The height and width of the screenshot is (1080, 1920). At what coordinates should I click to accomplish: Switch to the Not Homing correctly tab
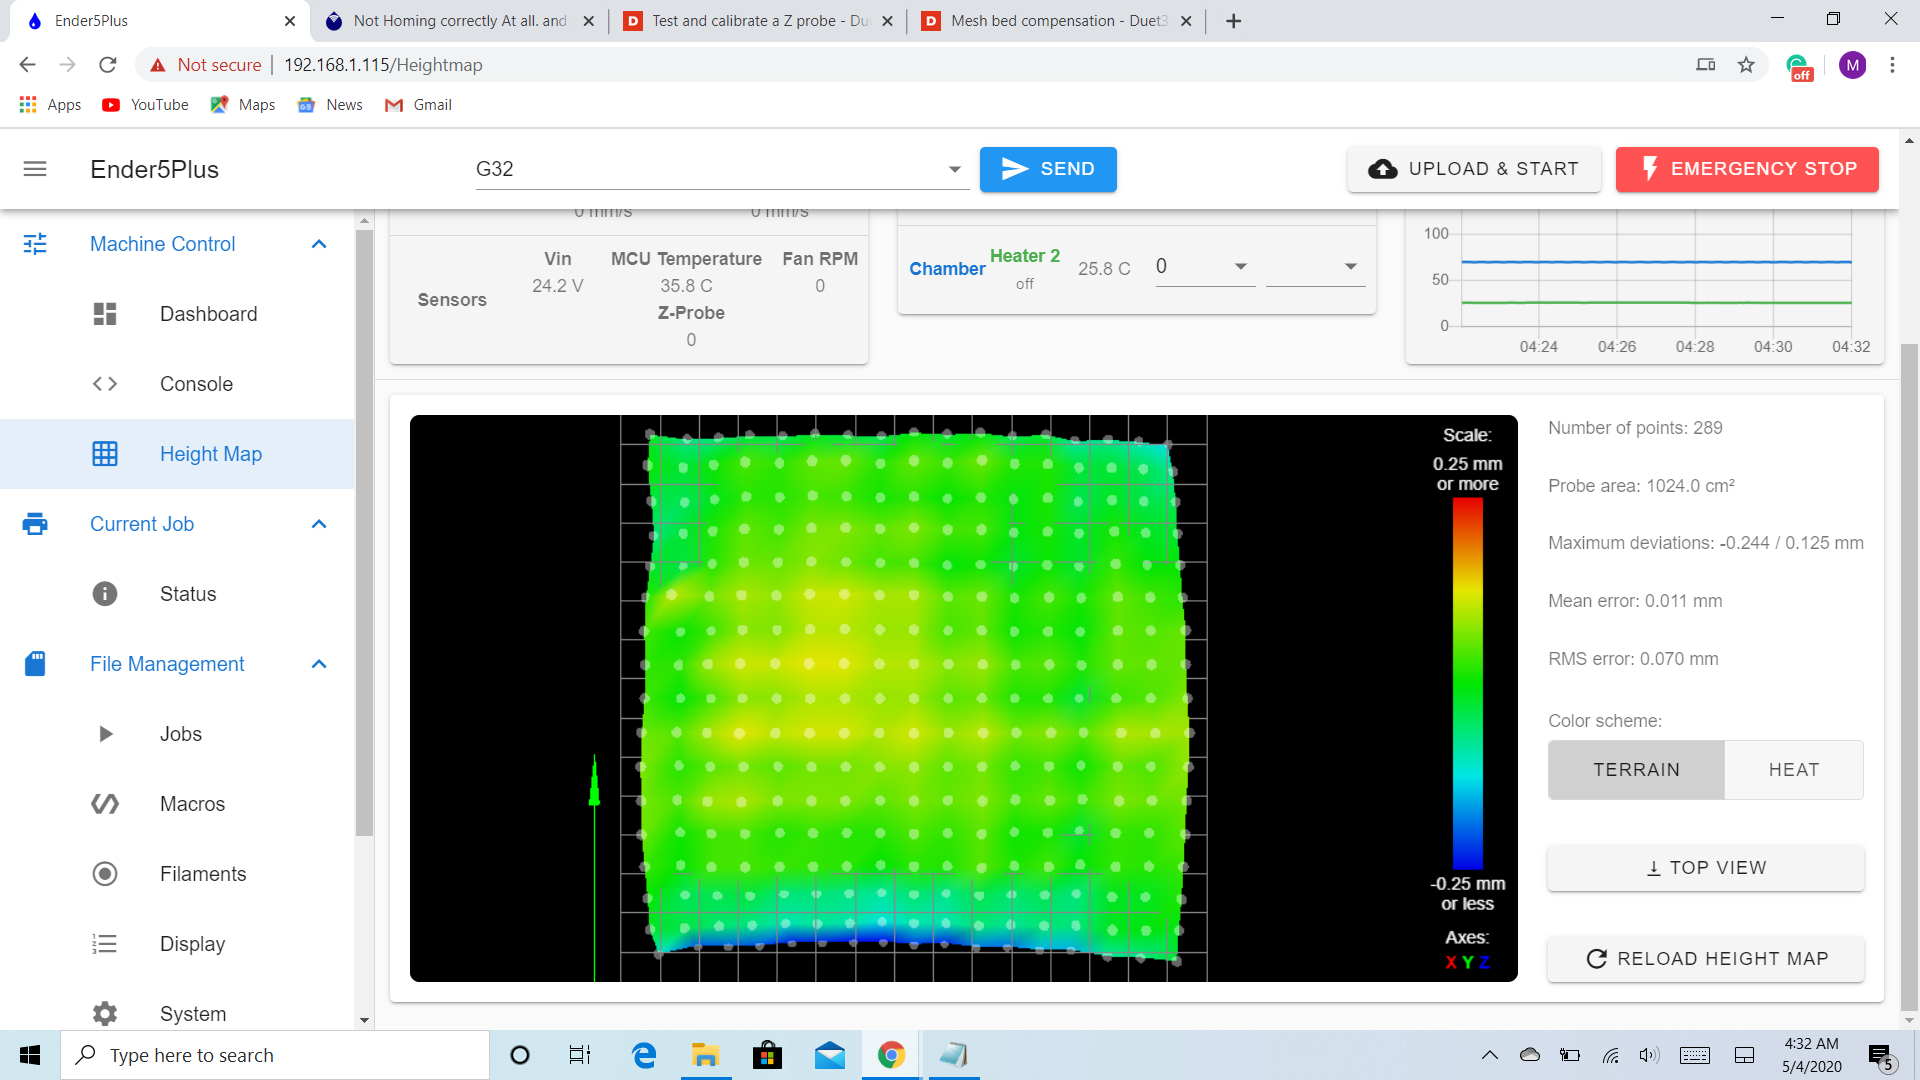(x=460, y=20)
